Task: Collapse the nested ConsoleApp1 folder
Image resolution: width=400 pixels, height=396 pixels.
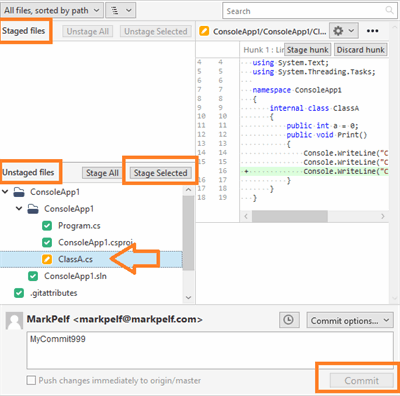Action: coord(19,209)
